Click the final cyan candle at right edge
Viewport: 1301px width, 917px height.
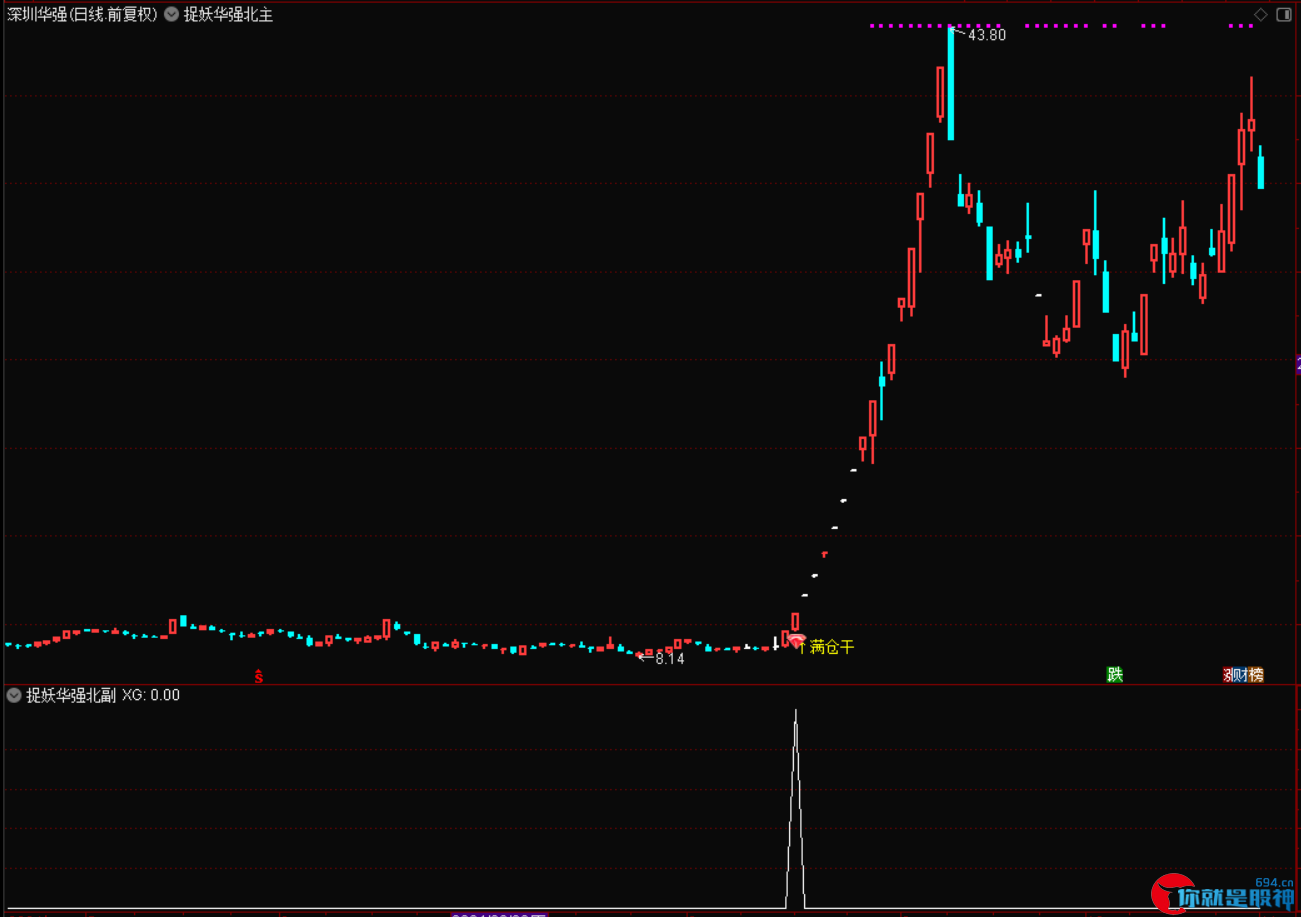coord(1260,168)
